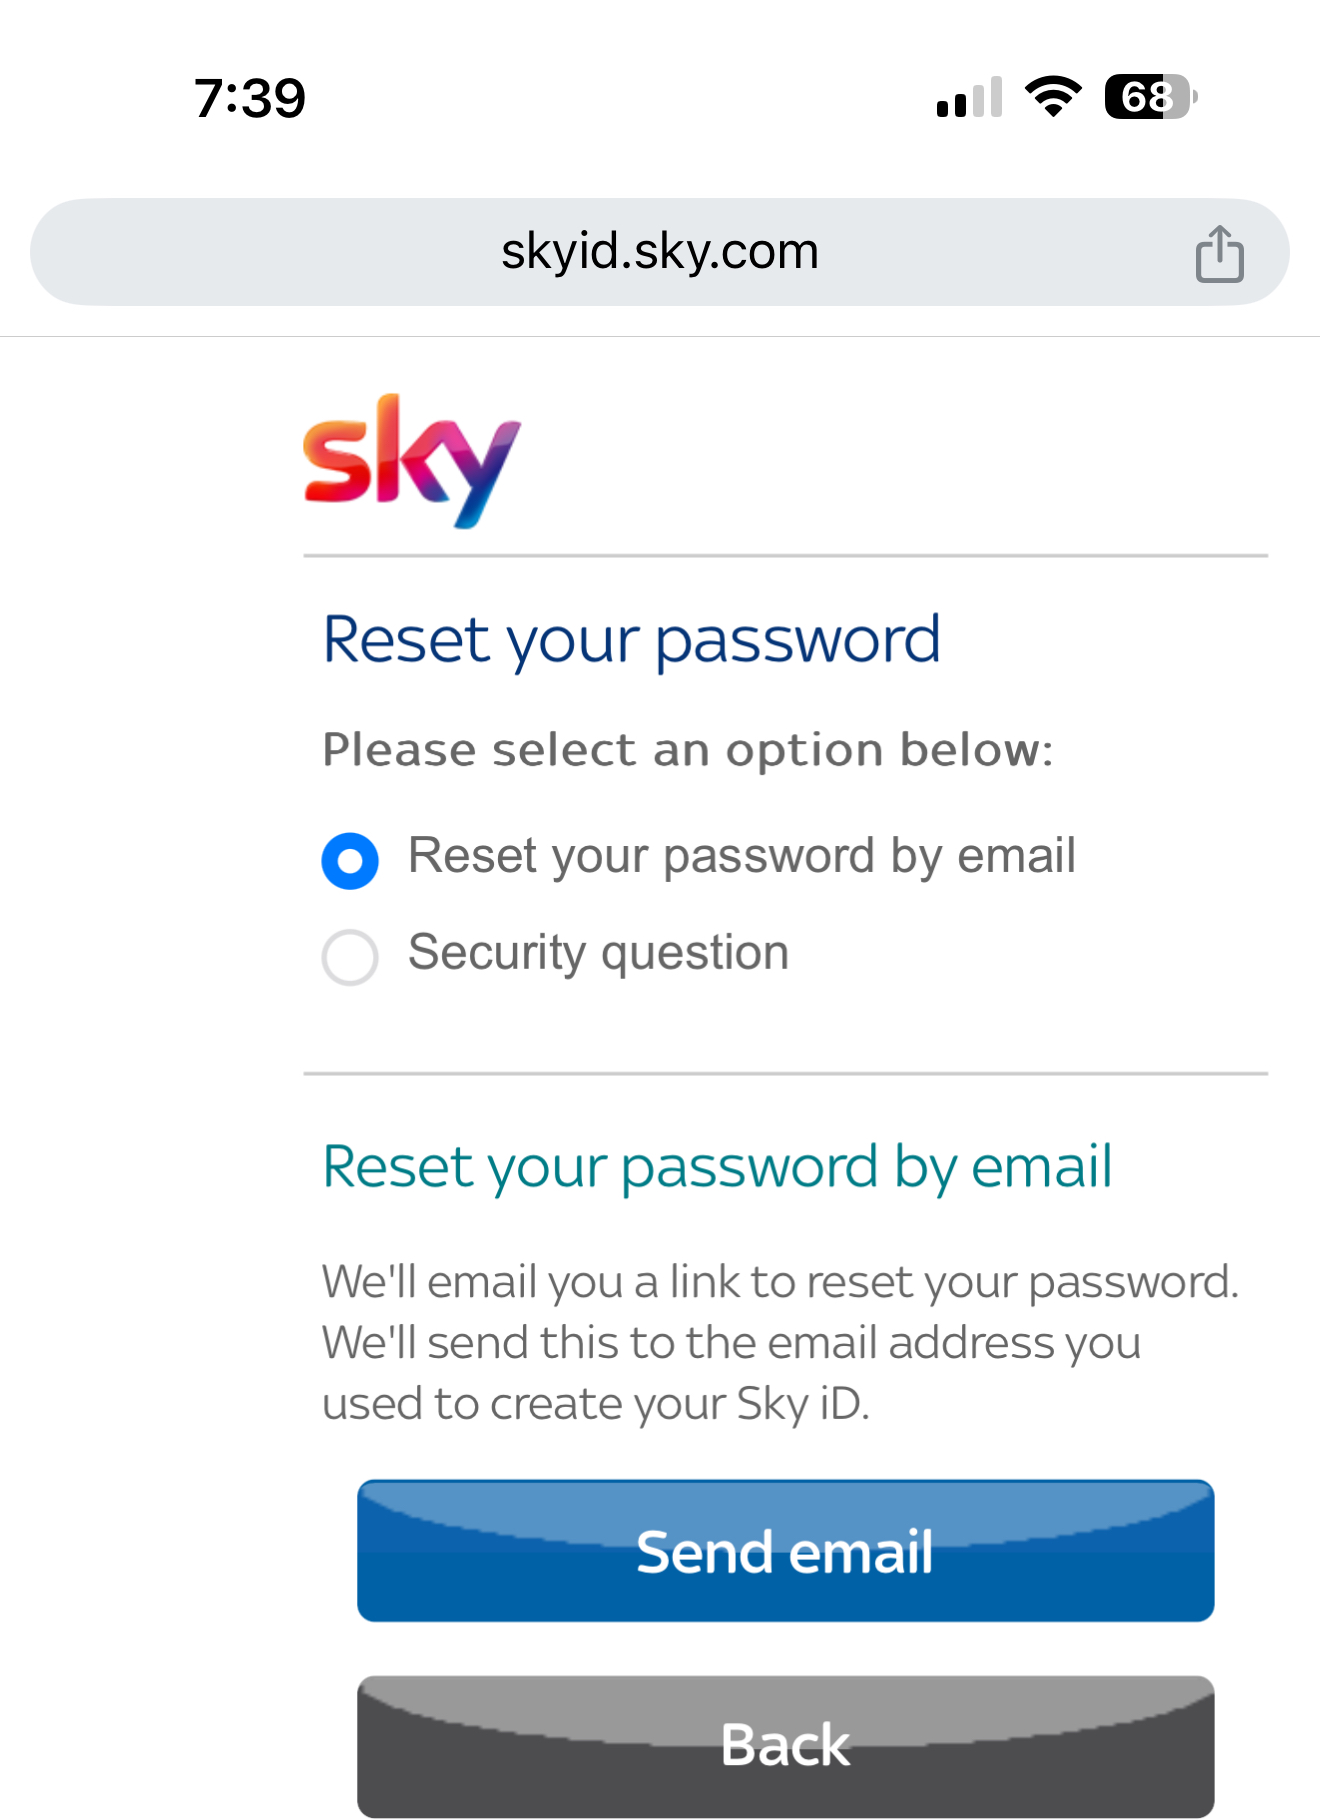Click the skyid.sky.com address field
1320x1820 pixels.
pos(659,252)
